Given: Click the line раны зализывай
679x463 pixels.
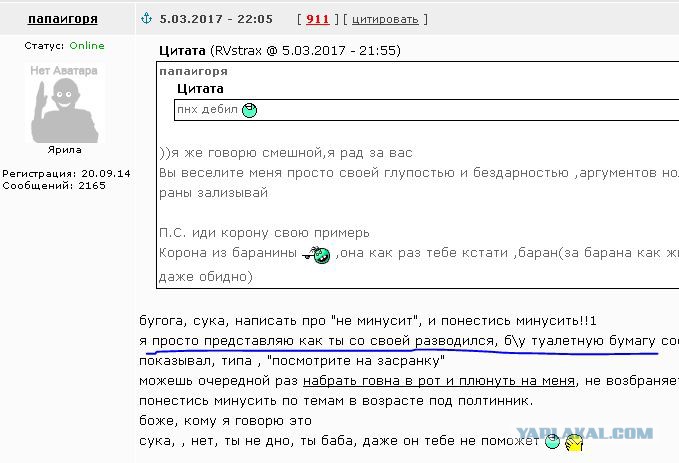Looking at the screenshot, I should pos(213,193).
